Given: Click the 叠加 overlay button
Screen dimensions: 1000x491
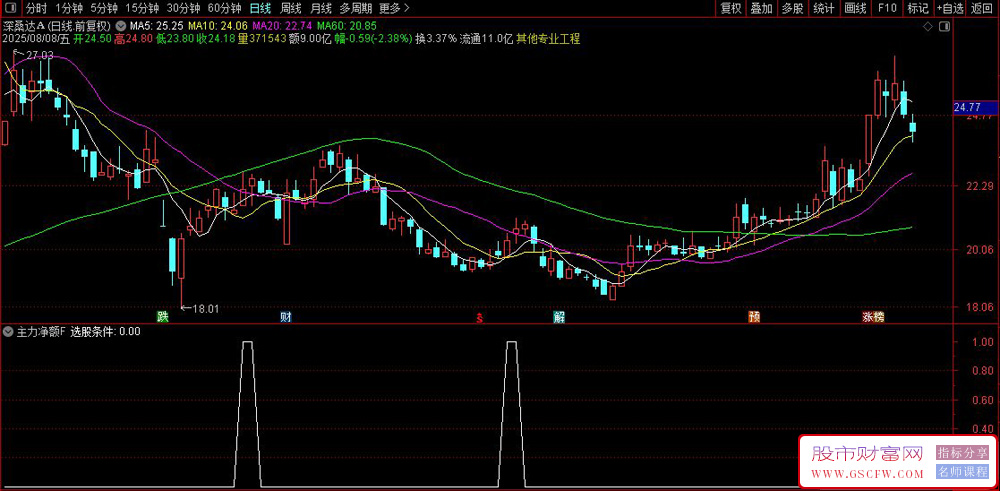Looking at the screenshot, I should click(x=761, y=8).
